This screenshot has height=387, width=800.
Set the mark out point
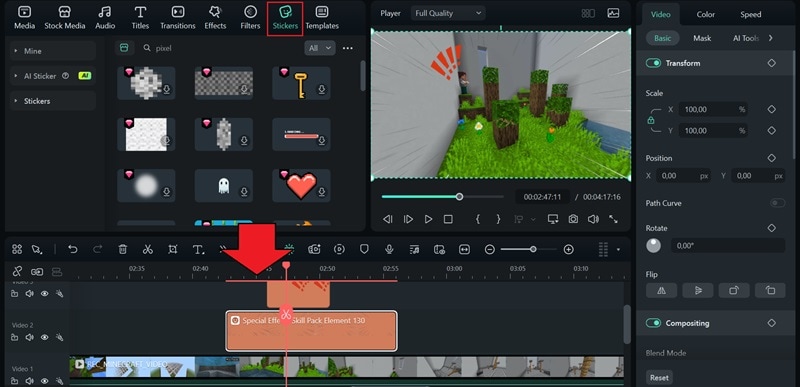[498, 219]
